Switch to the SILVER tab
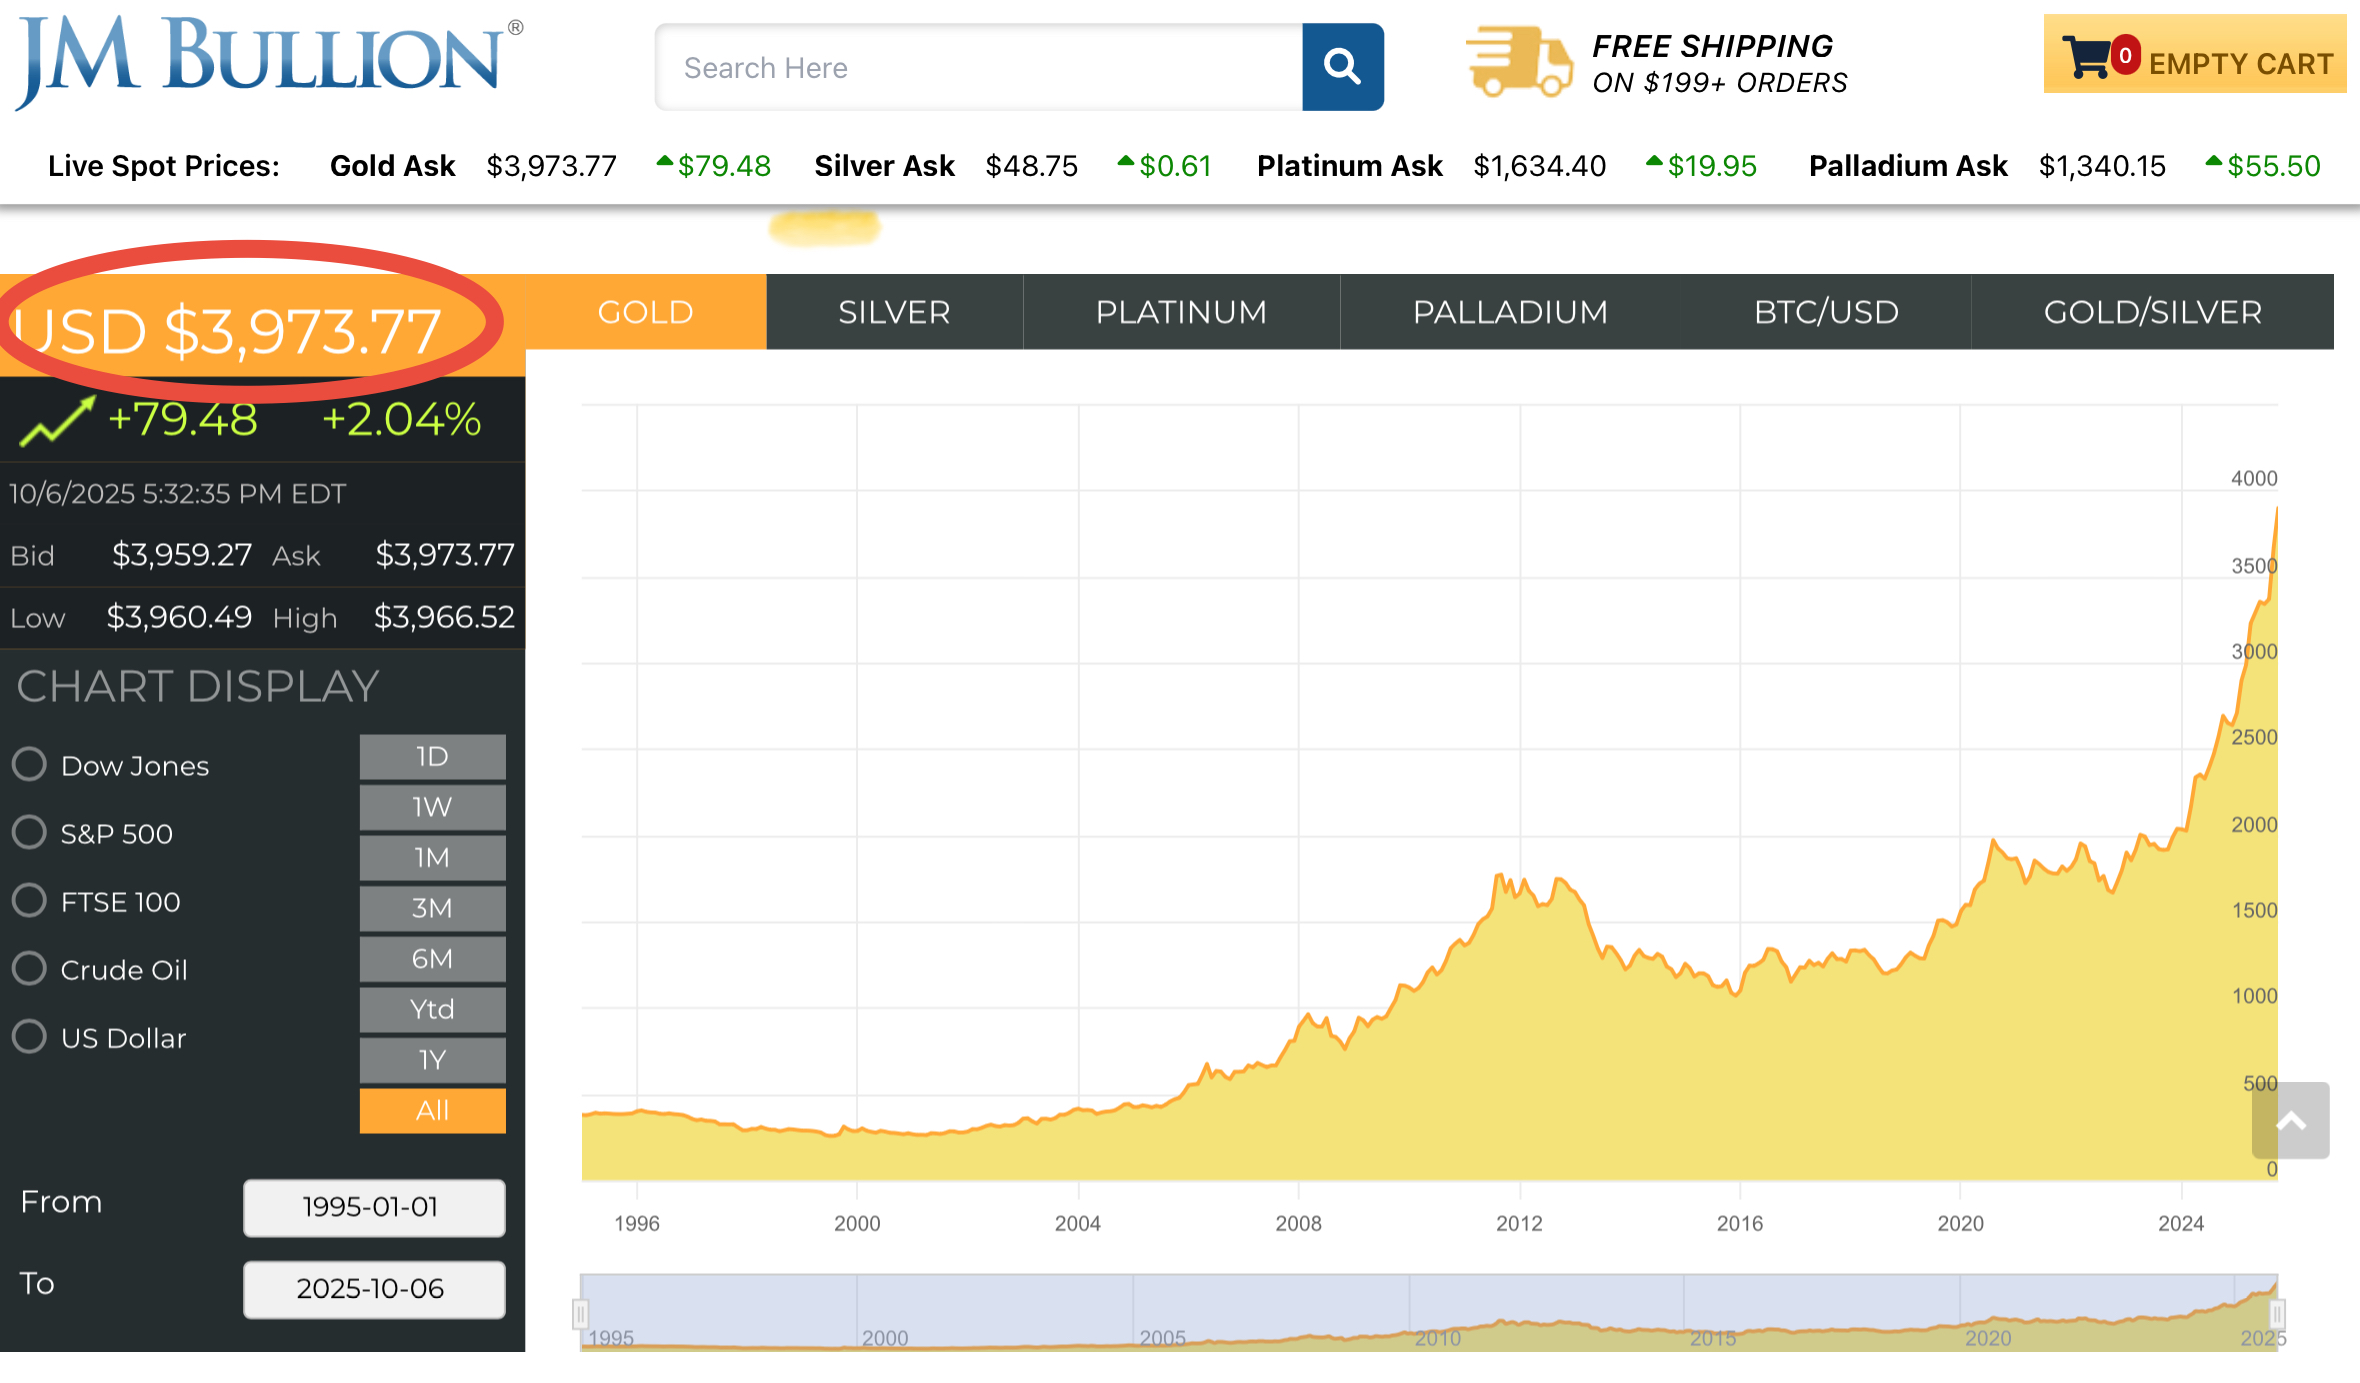Image resolution: width=2360 pixels, height=1383 pixels. pos(894,312)
